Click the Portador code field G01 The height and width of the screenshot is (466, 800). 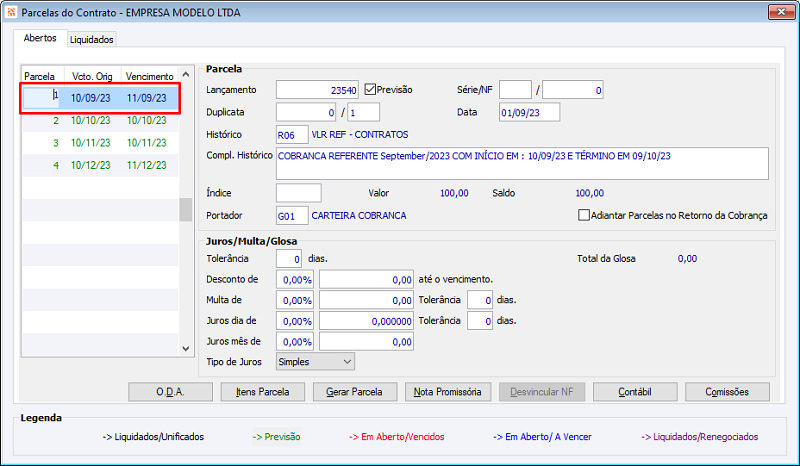coord(292,215)
